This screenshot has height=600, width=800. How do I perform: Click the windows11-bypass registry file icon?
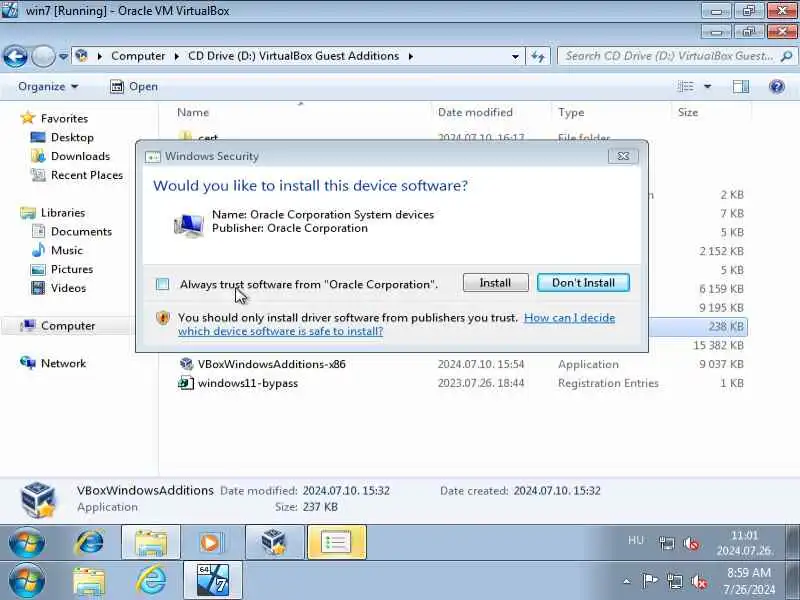(x=186, y=383)
